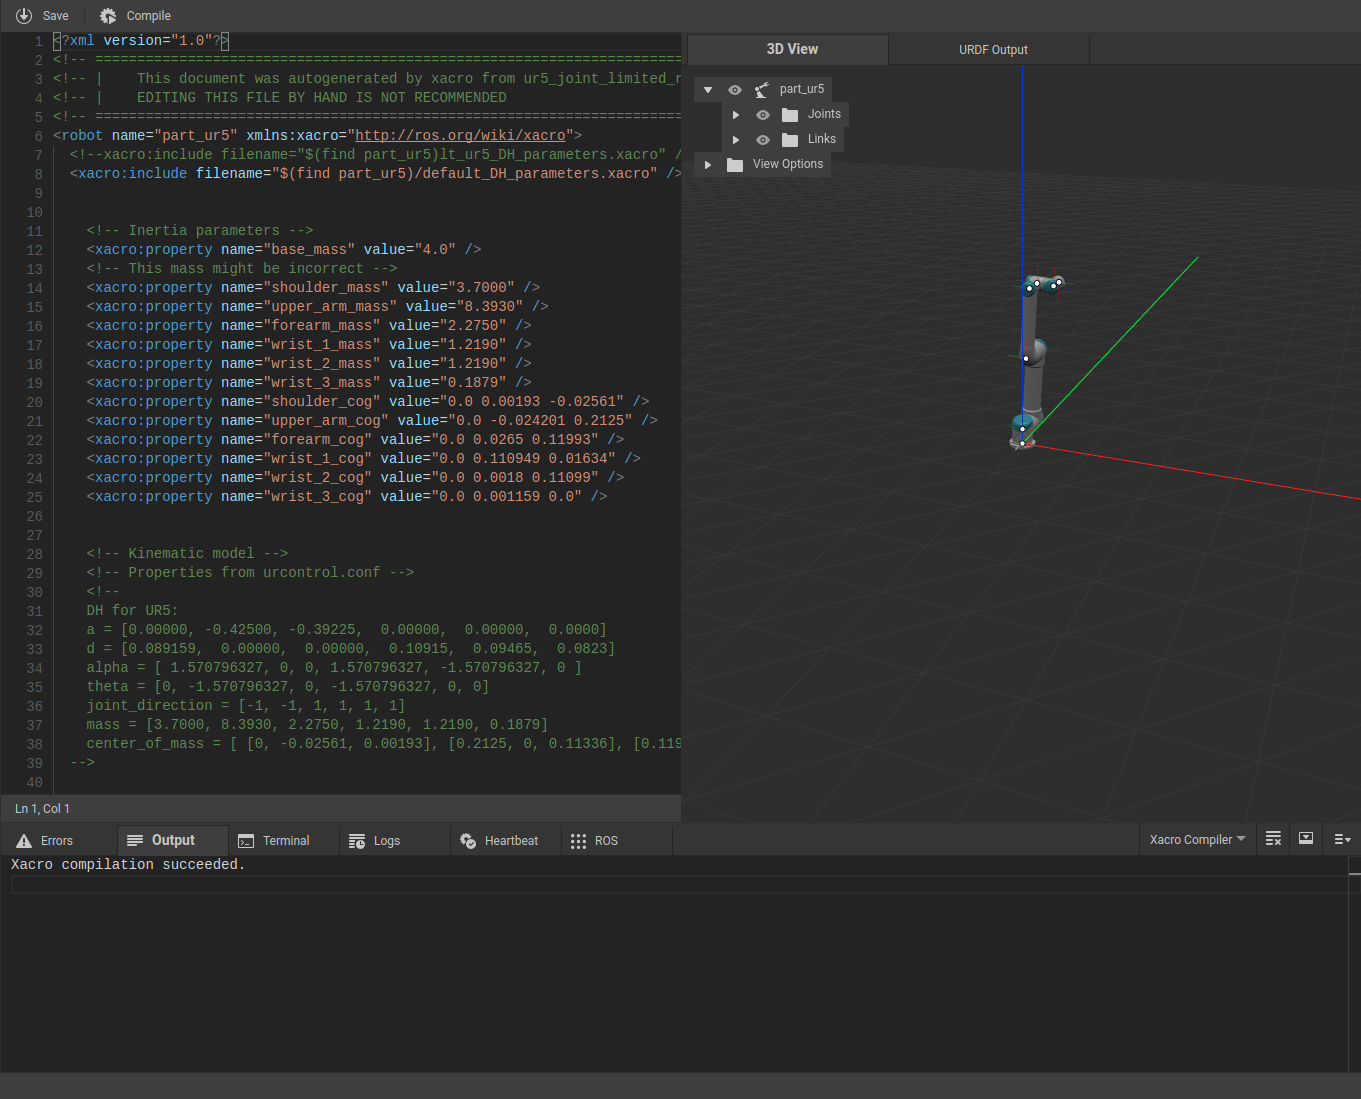1361x1099 pixels.
Task: Click the base_mass property line
Action: coord(283,249)
